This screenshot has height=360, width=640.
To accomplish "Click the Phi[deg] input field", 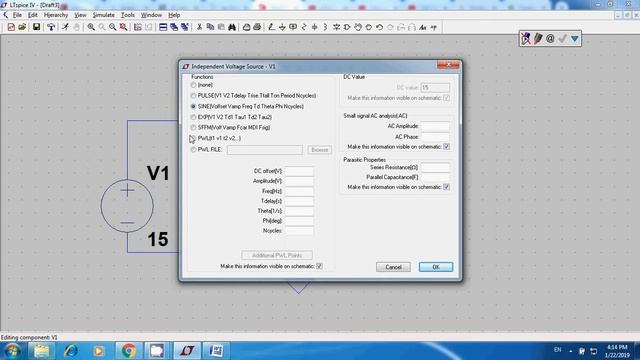I will [299, 221].
